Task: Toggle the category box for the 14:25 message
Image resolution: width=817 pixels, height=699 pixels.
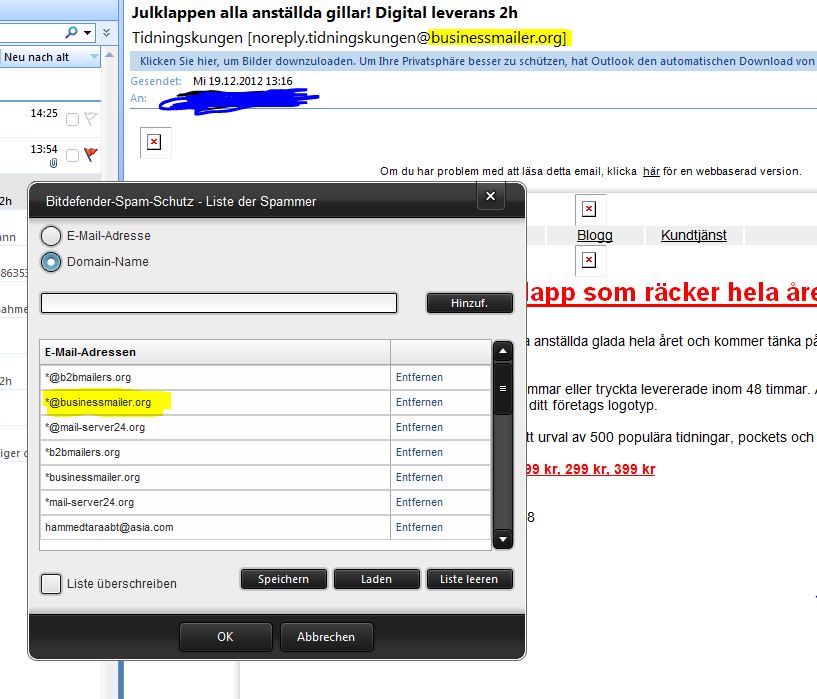Action: tap(72, 120)
